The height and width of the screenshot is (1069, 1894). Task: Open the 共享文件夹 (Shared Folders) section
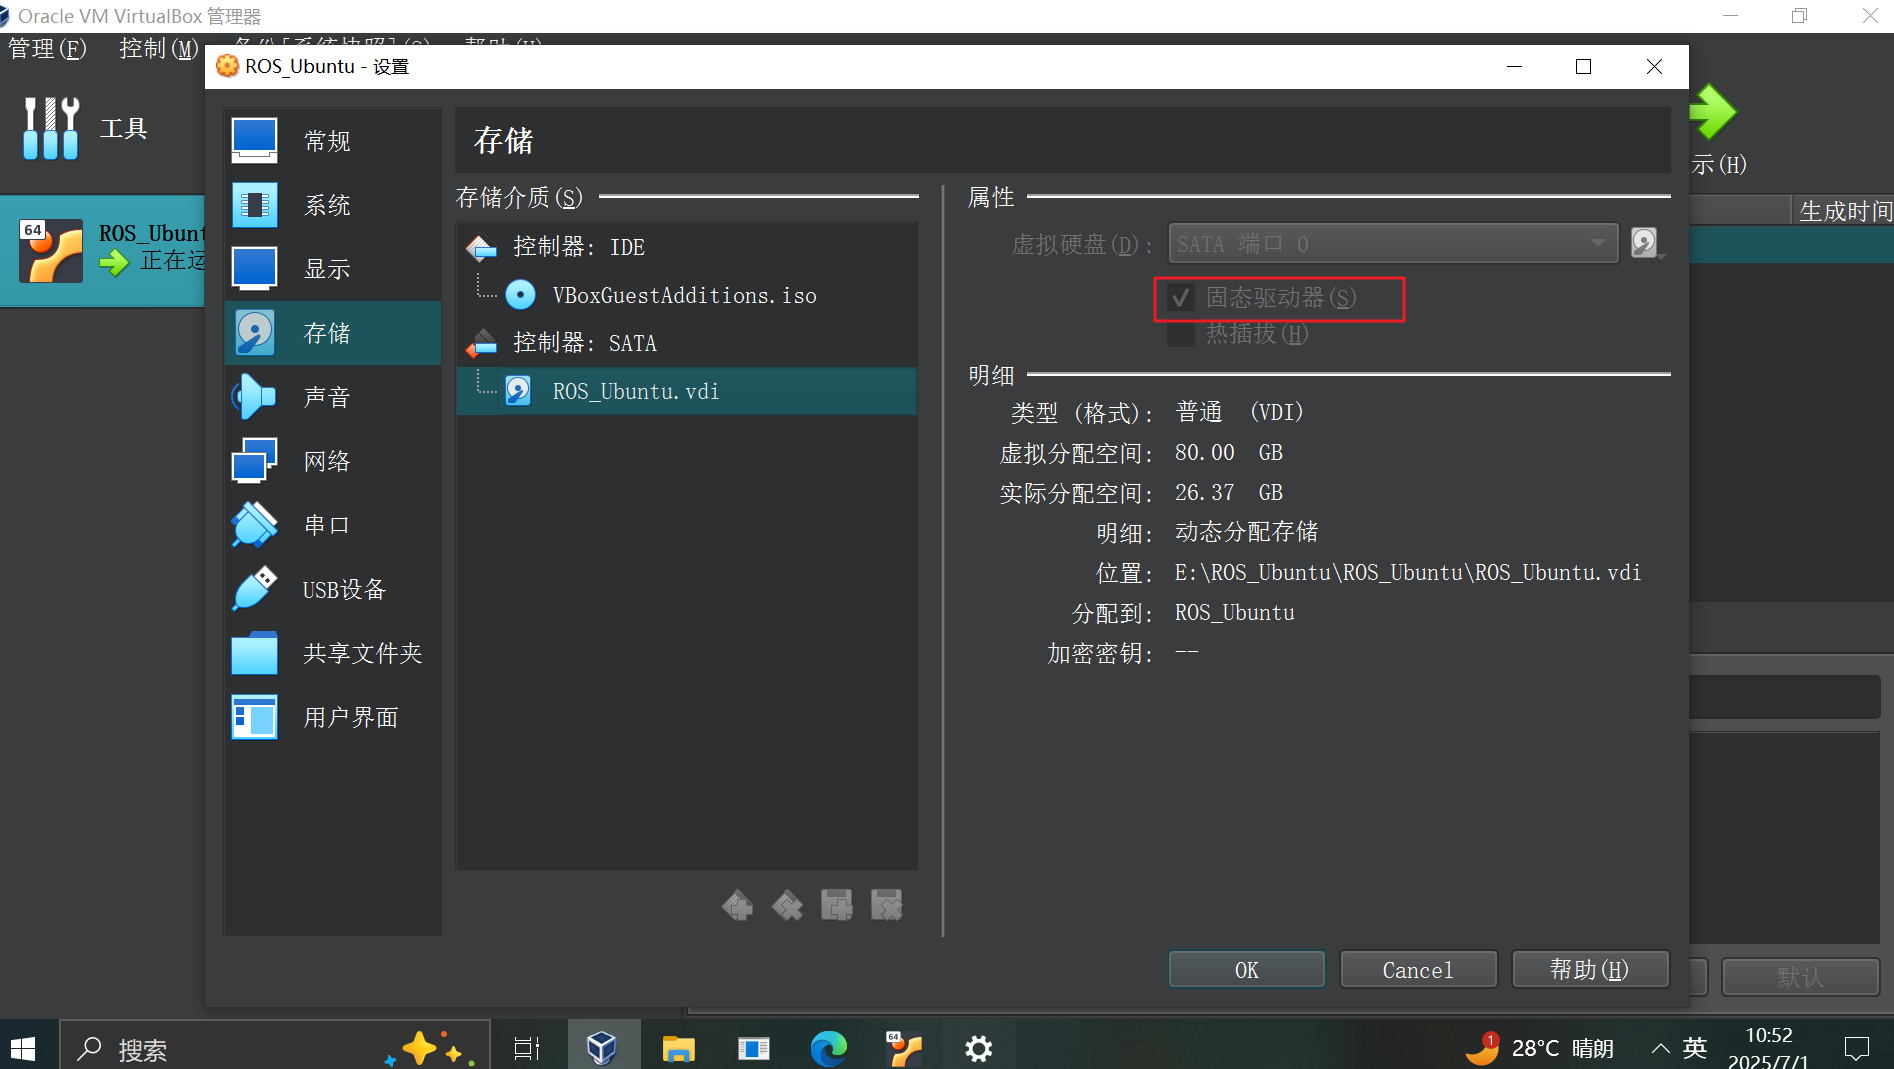[x=362, y=653]
